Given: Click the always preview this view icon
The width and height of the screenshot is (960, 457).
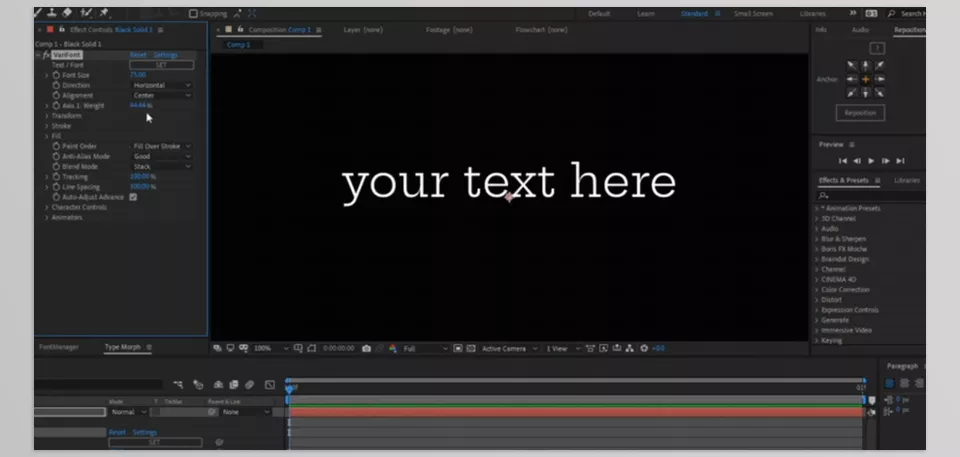Looking at the screenshot, I should click(217, 349).
